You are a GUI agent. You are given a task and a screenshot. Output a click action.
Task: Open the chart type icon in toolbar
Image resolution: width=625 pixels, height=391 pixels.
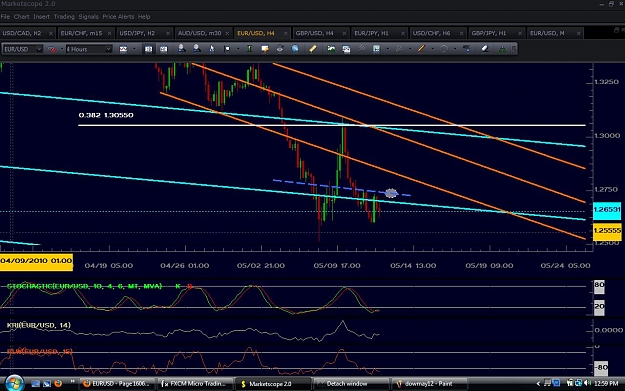pos(123,49)
